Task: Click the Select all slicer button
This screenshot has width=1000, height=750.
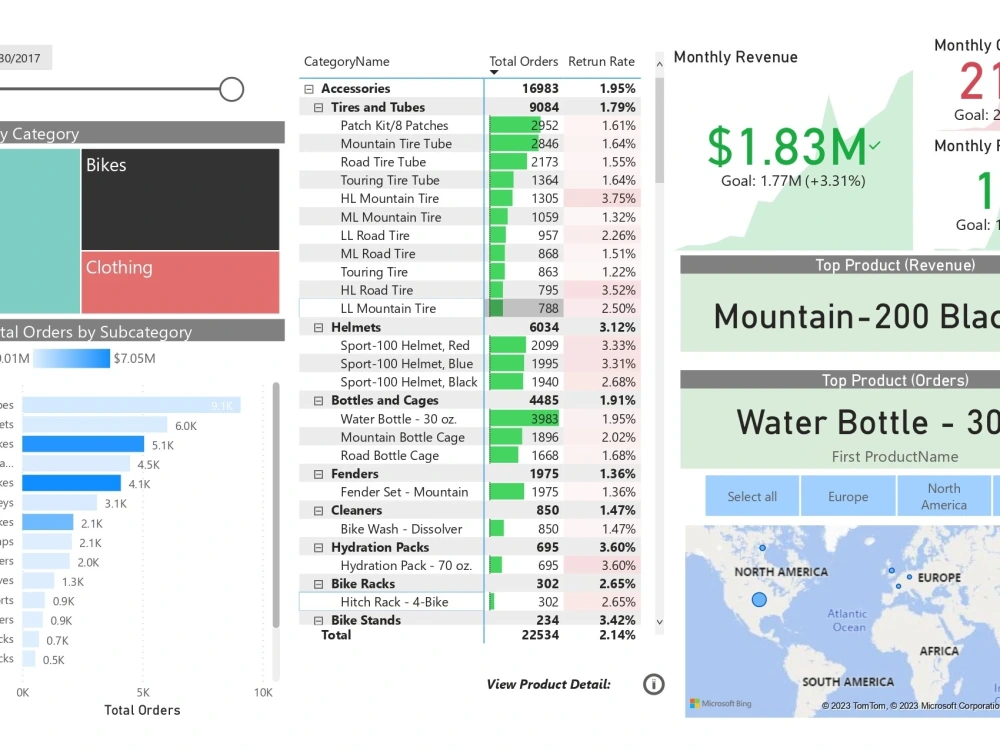Action: click(751, 496)
